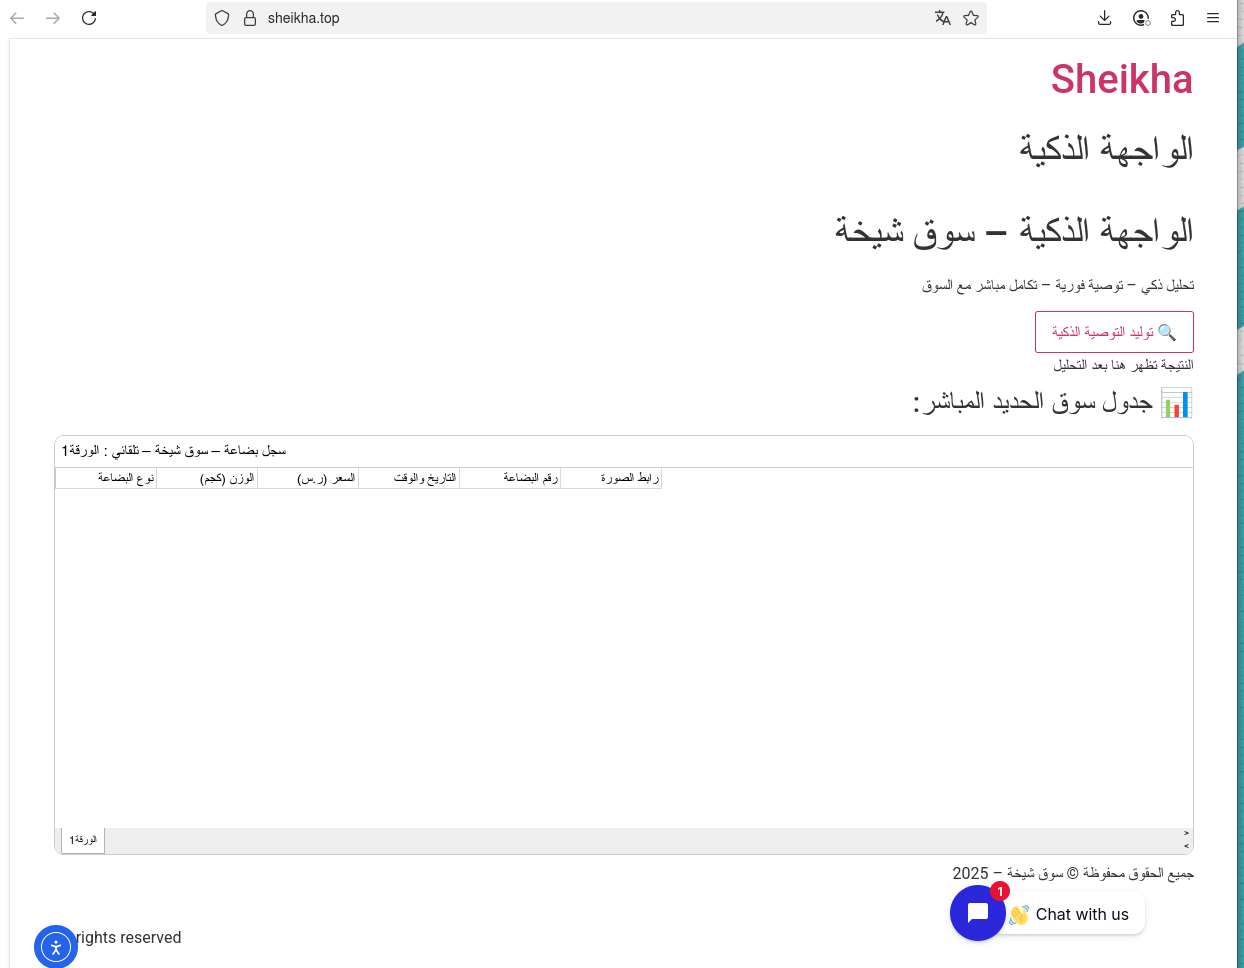
Task: Select the الوزن (كجم) column header
Action: tap(207, 478)
